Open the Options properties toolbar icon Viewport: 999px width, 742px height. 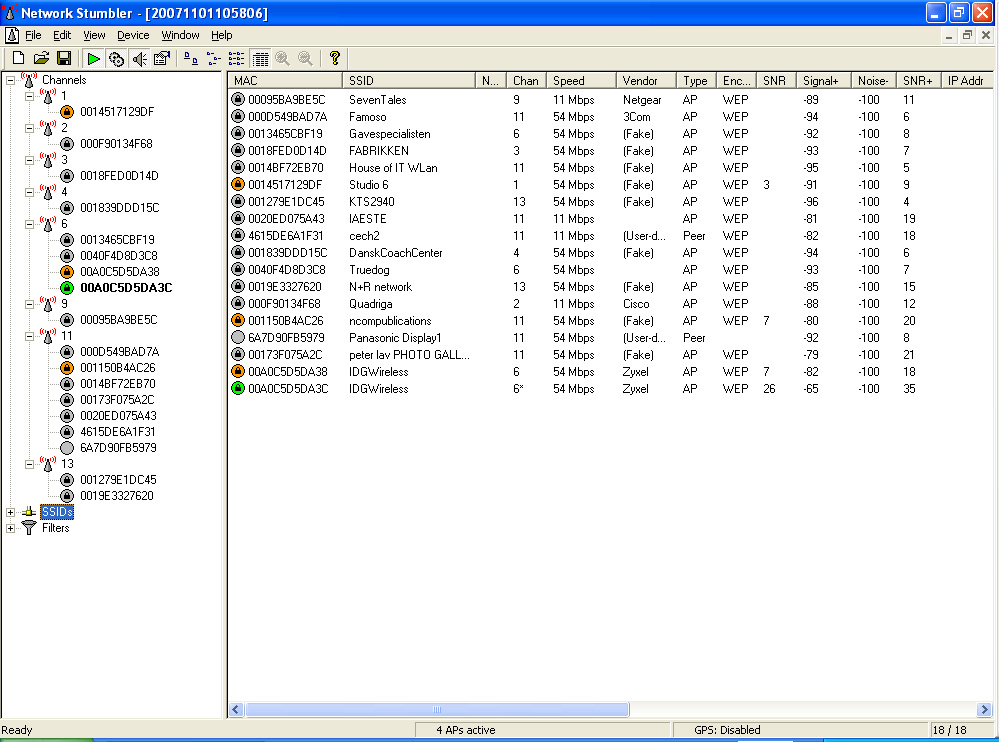click(161, 59)
